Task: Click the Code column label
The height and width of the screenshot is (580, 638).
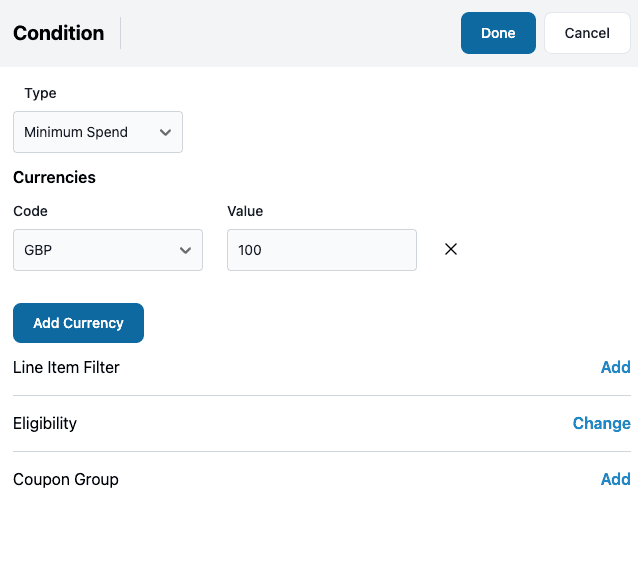Action: point(30,211)
